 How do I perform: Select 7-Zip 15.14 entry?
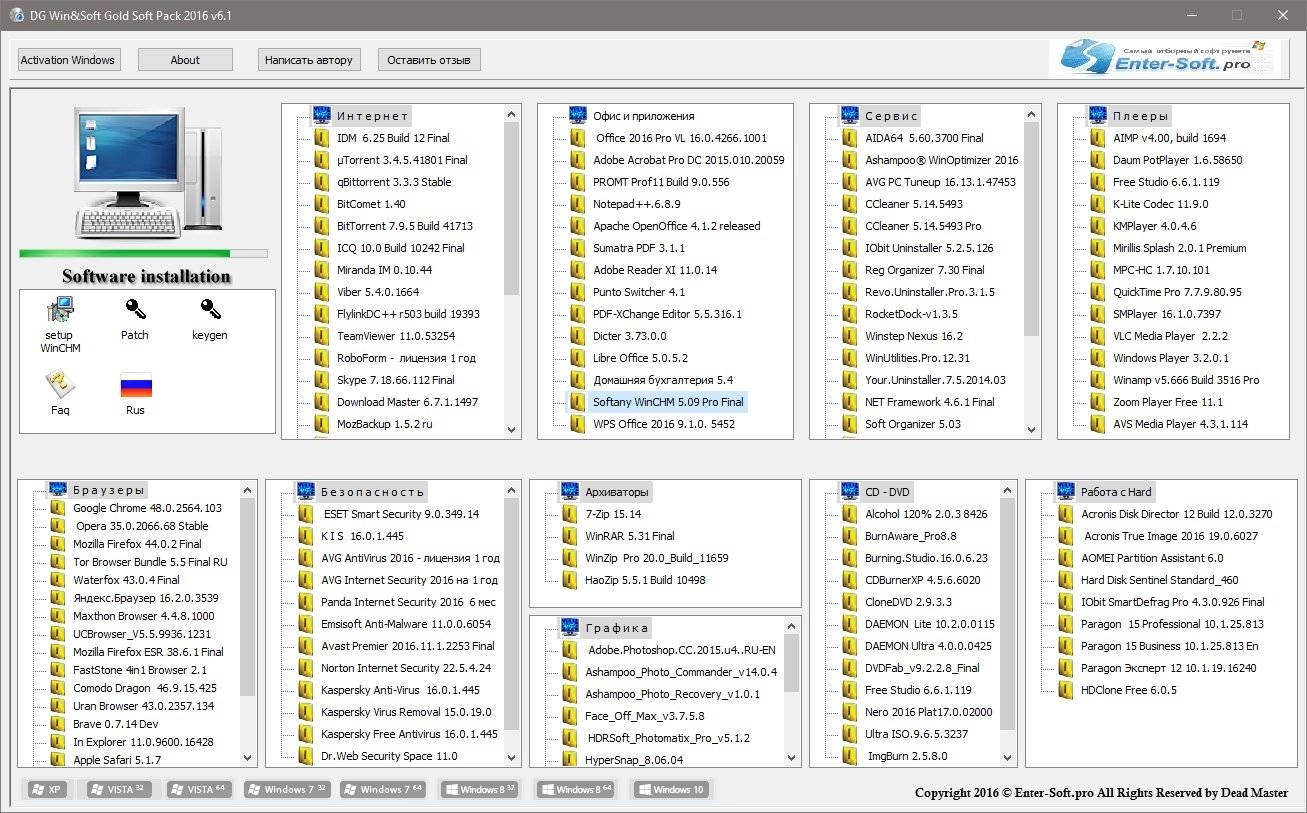pyautogui.click(x=613, y=514)
